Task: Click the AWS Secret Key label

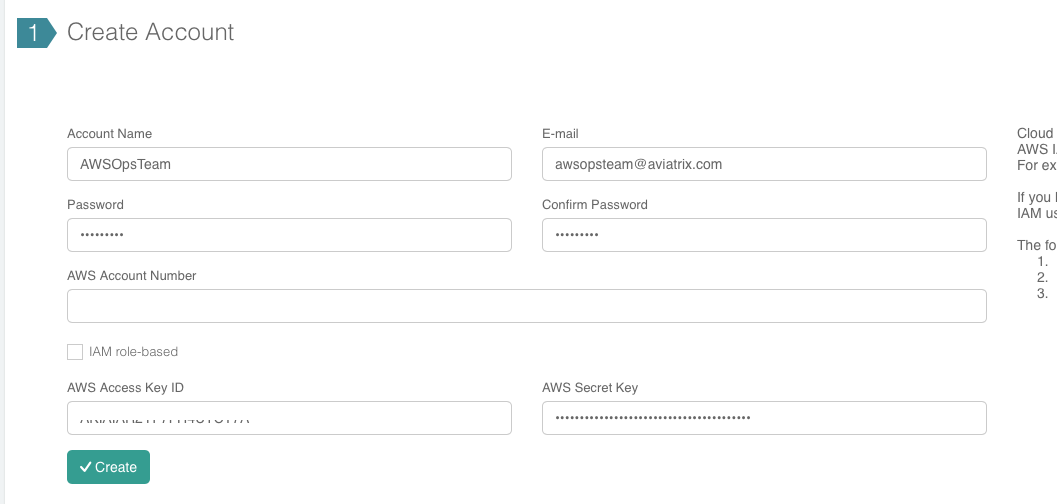Action: tap(590, 388)
